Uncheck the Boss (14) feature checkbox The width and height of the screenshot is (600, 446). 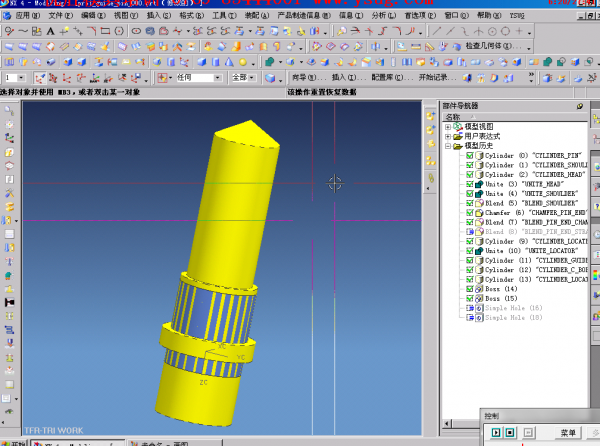pos(470,289)
